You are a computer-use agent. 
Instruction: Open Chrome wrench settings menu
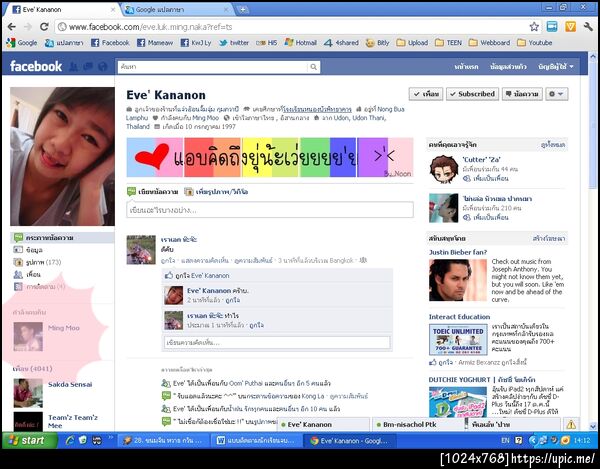coord(588,27)
